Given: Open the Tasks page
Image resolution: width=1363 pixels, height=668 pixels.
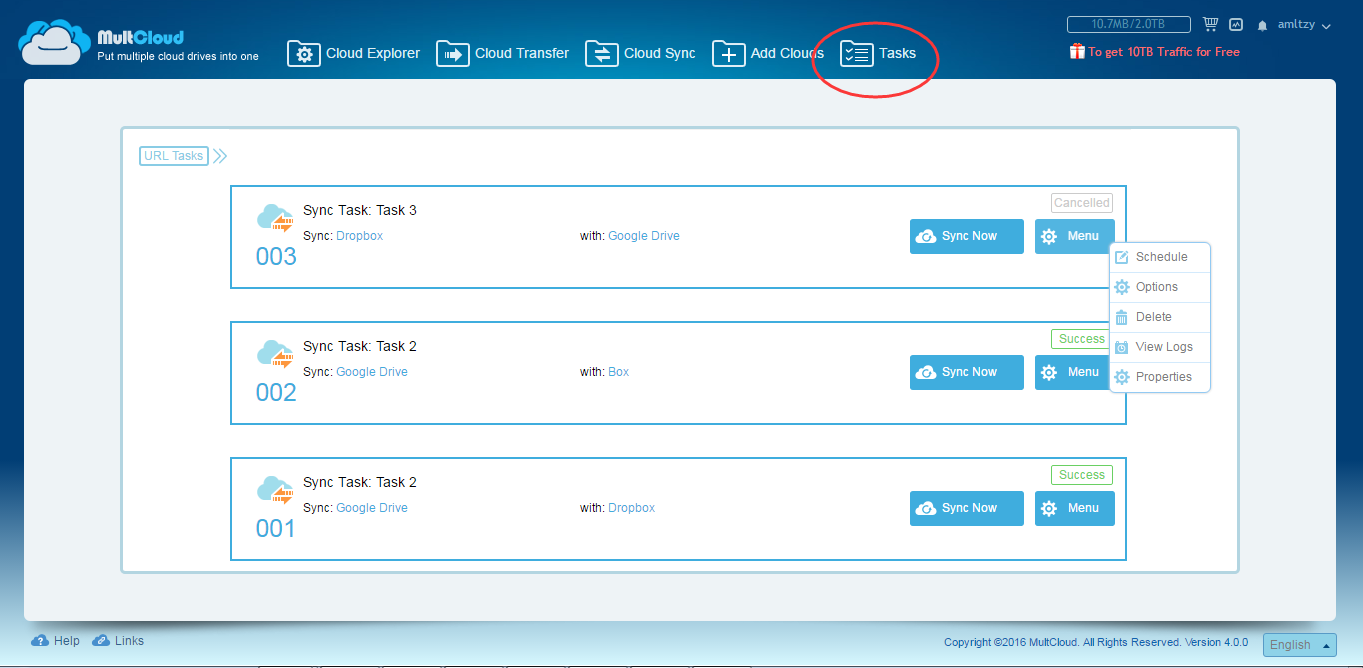Looking at the screenshot, I should click(878, 53).
